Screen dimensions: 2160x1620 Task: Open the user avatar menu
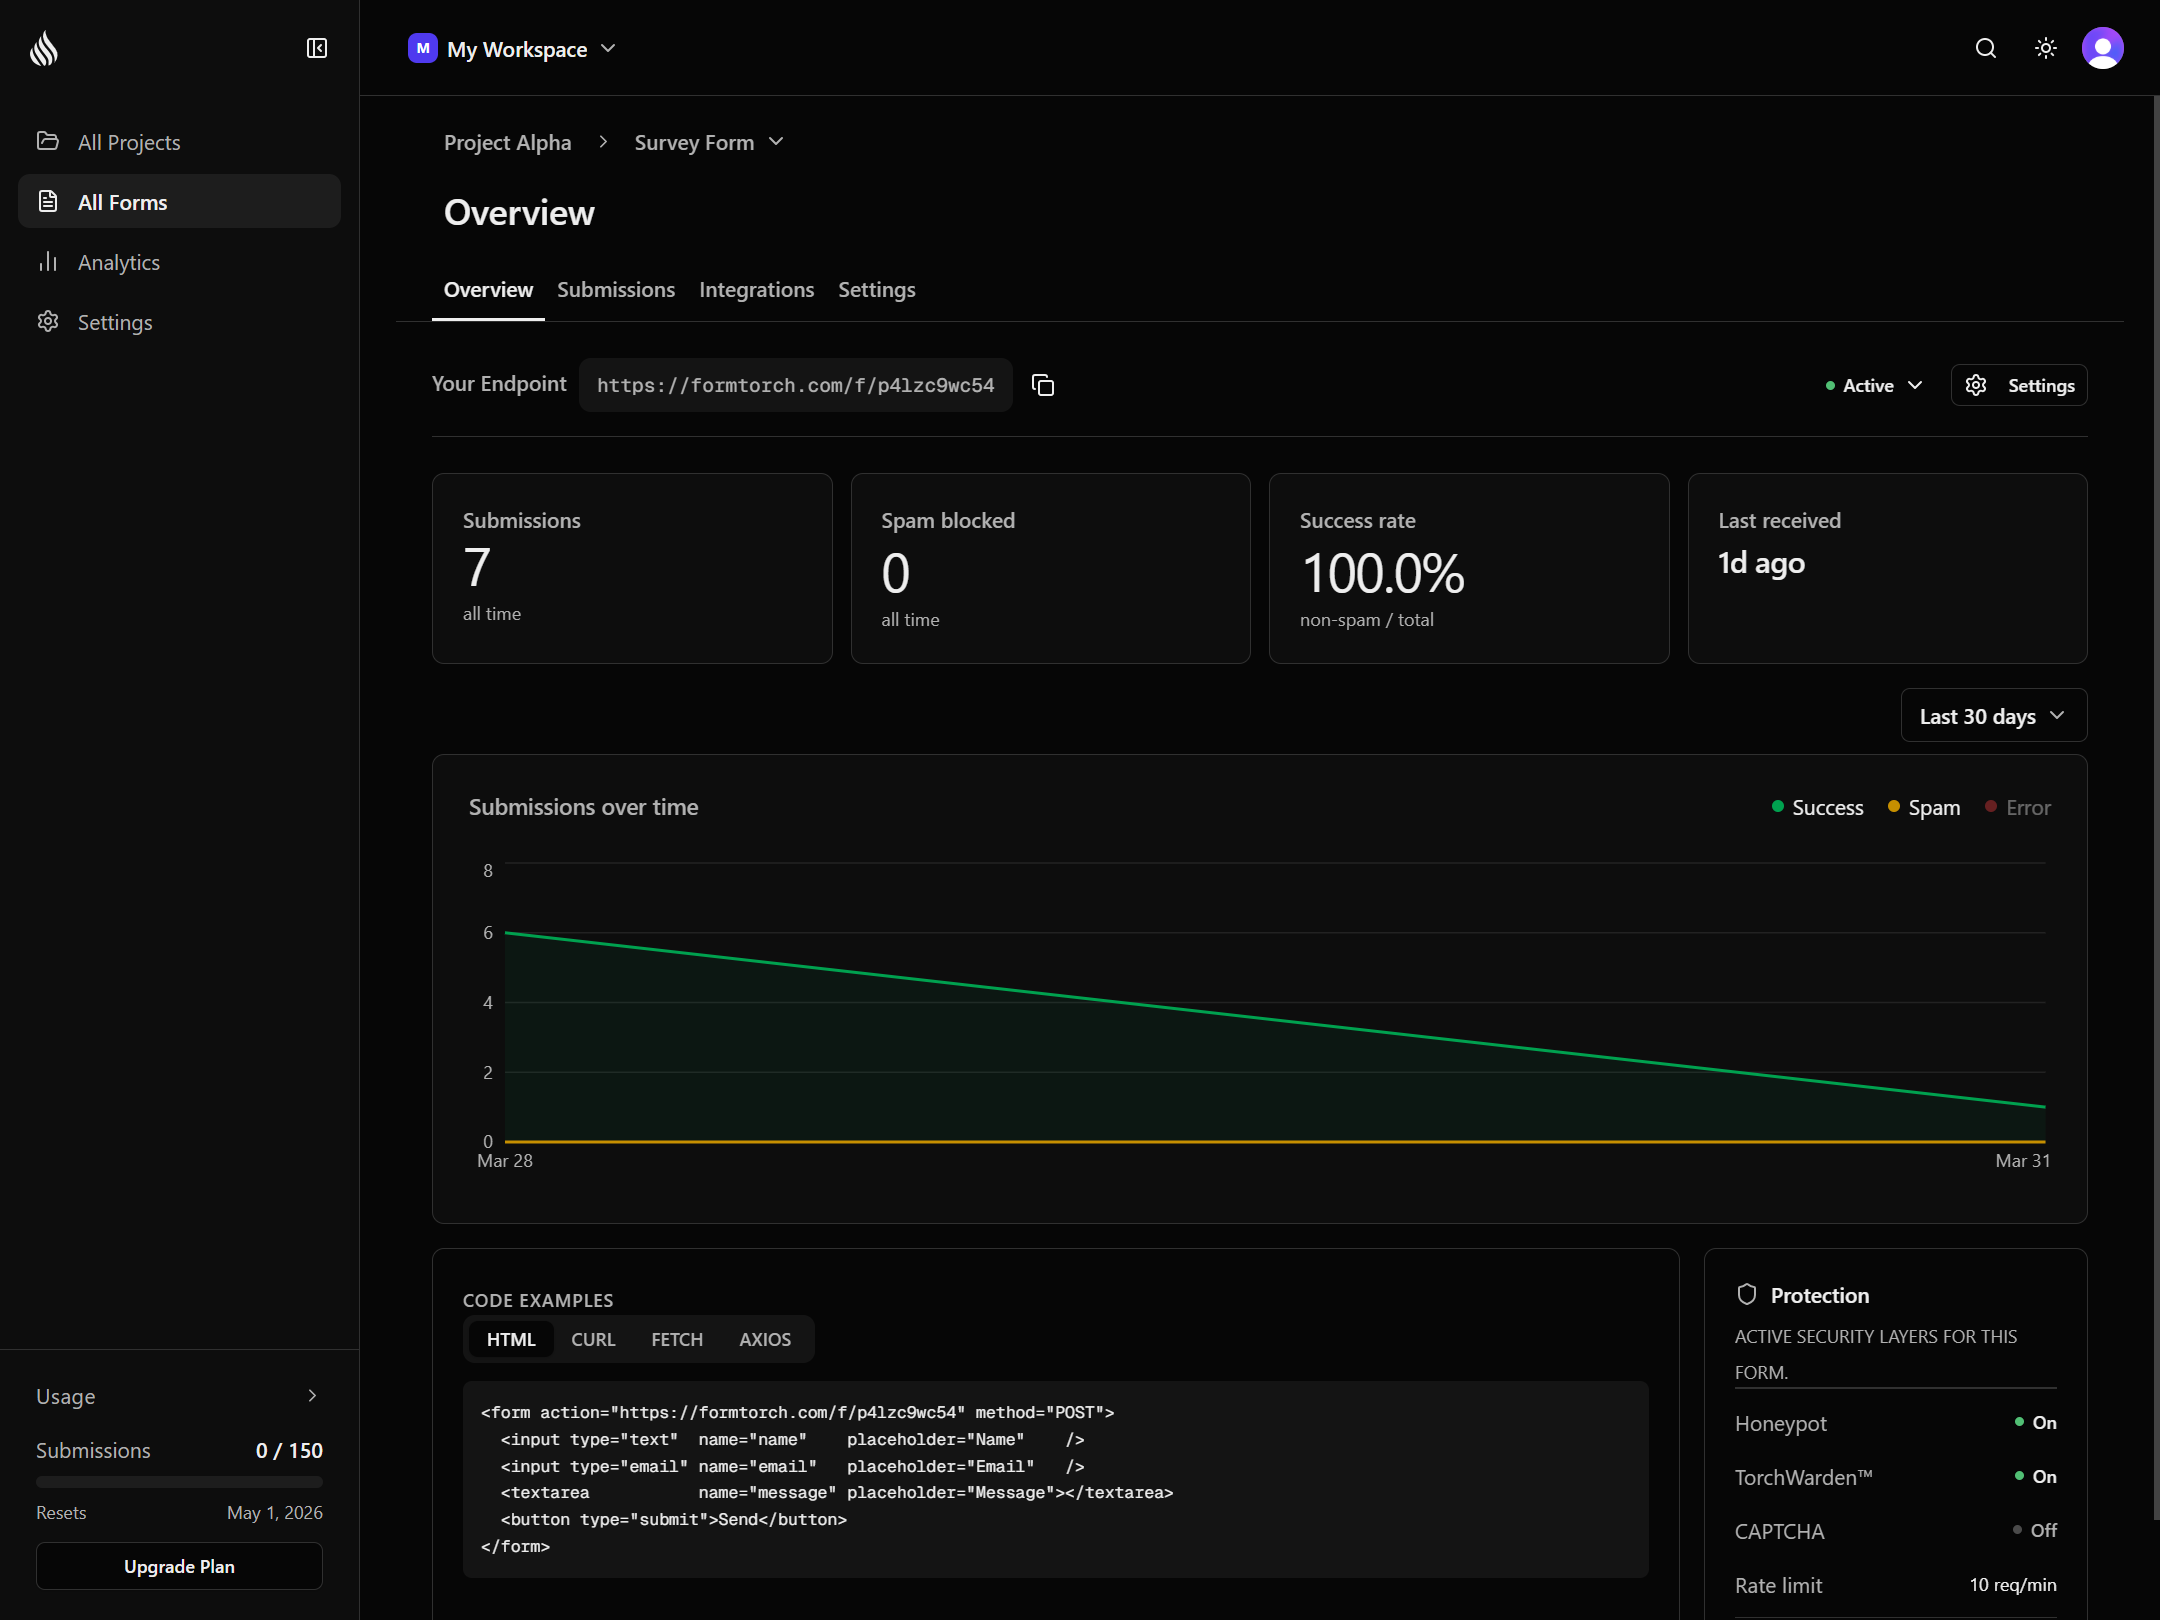click(2103, 48)
